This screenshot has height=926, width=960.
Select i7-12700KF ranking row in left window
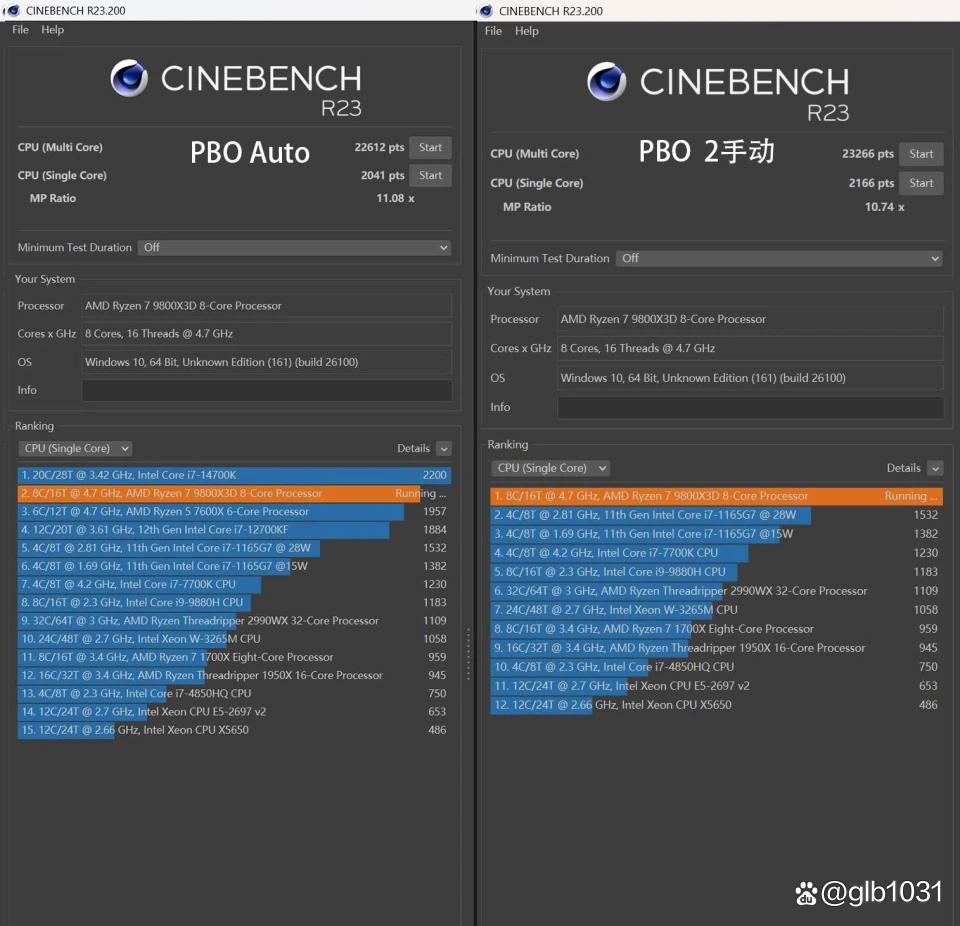tap(235, 530)
